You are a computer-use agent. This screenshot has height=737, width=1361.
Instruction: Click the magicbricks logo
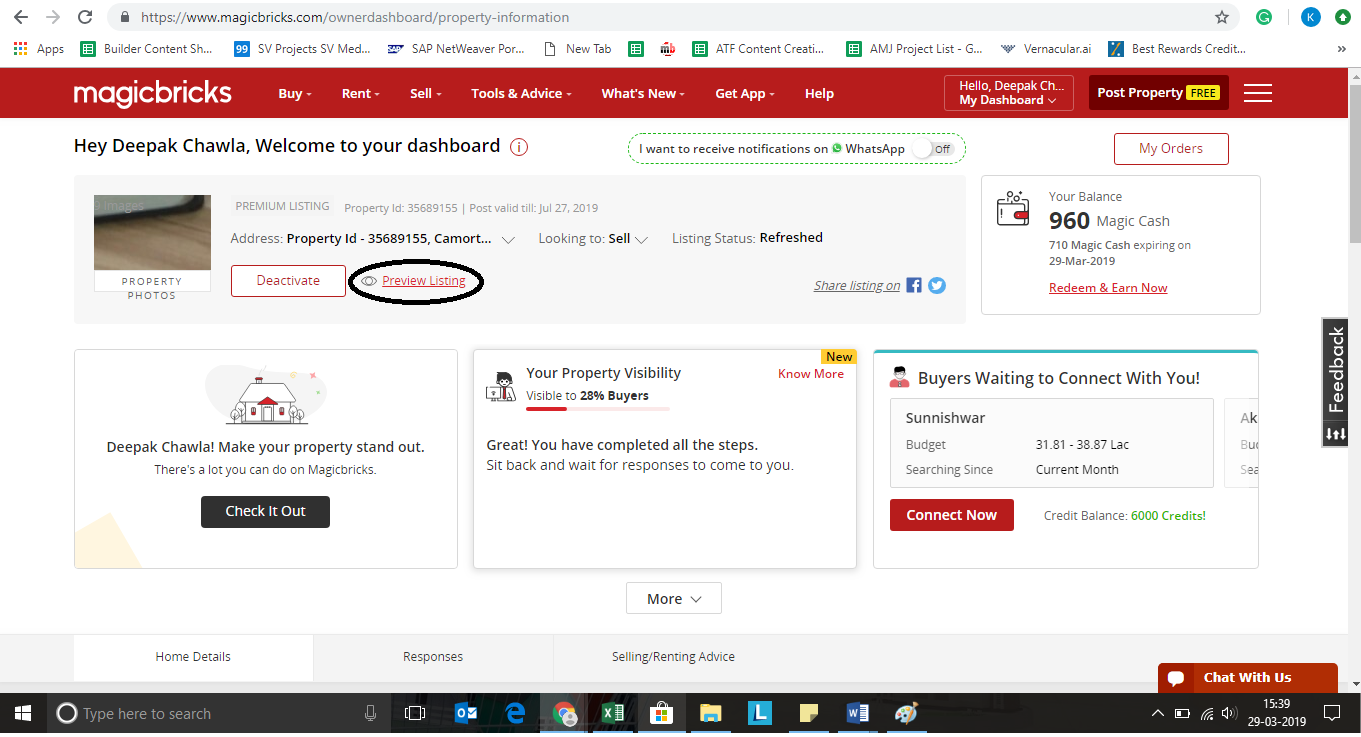[152, 93]
